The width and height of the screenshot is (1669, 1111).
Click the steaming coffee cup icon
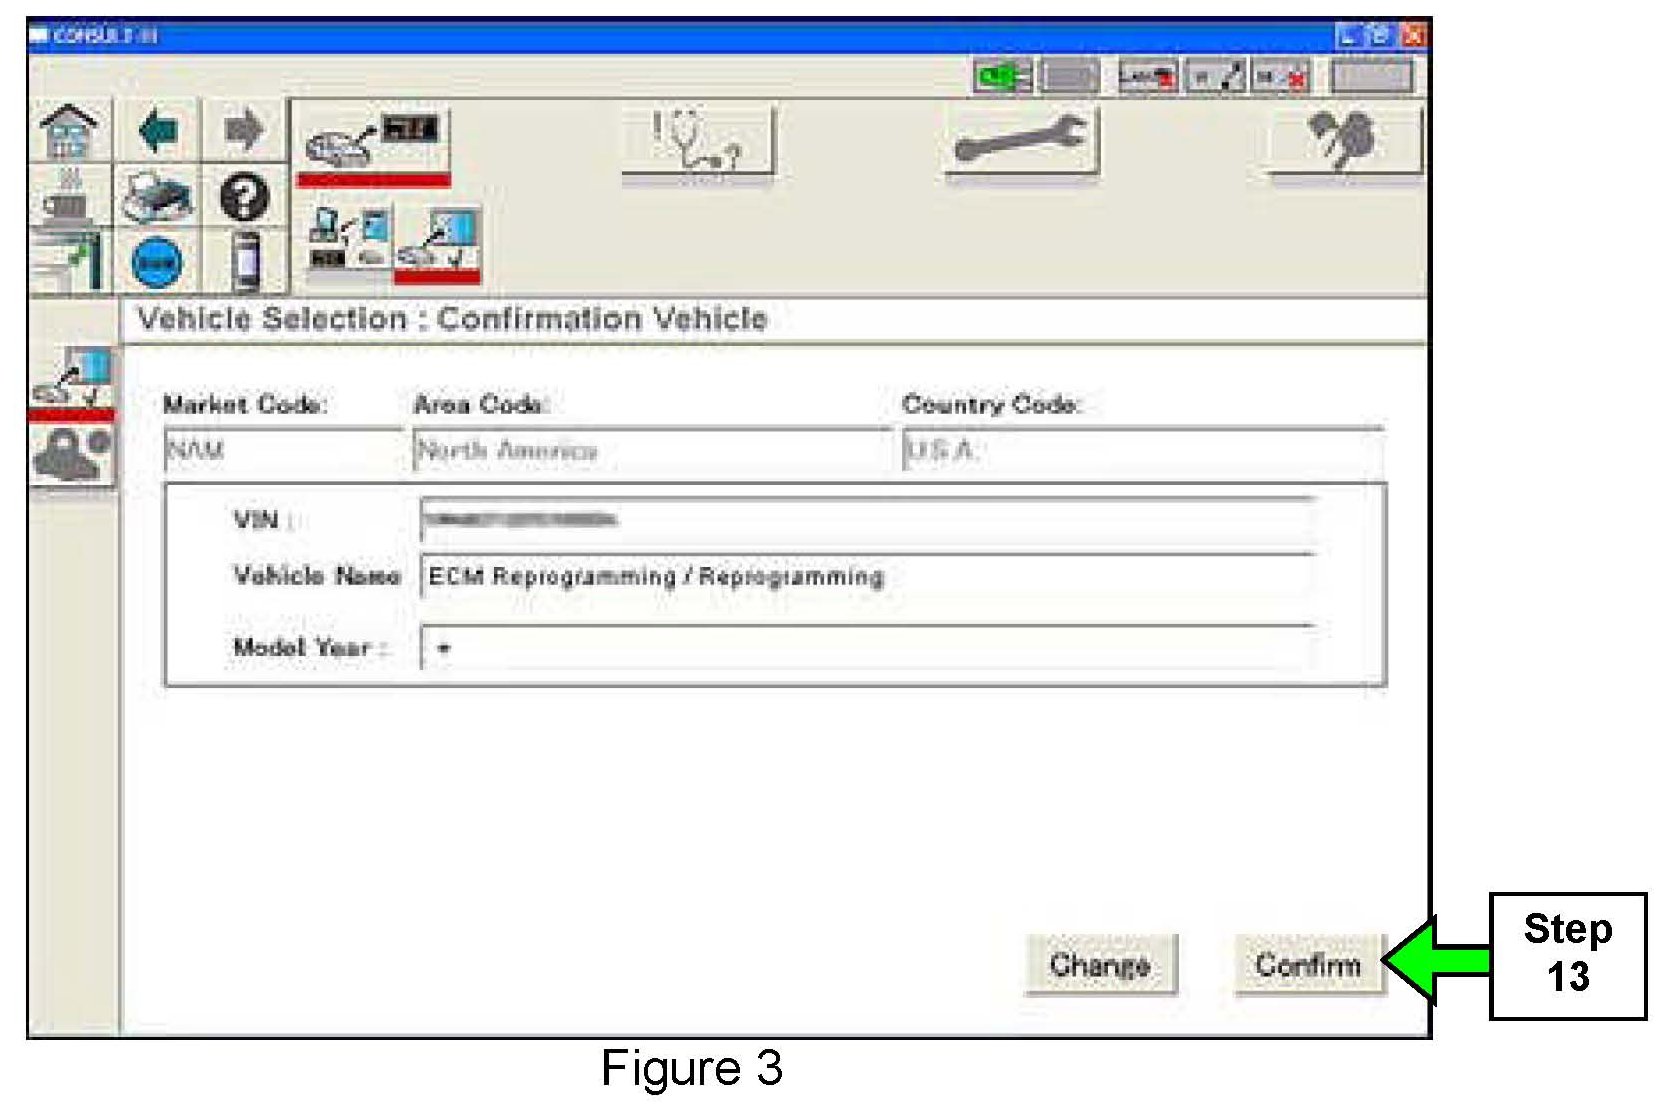[x=66, y=197]
